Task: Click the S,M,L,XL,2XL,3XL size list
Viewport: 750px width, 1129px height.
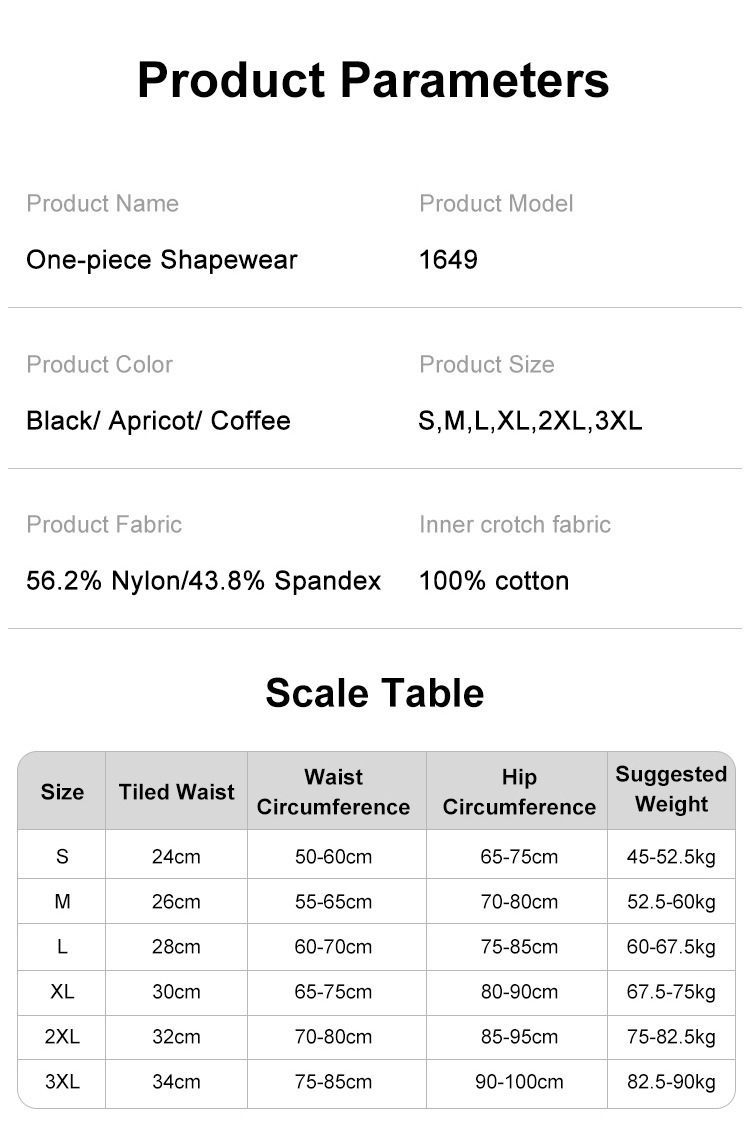Action: point(530,420)
